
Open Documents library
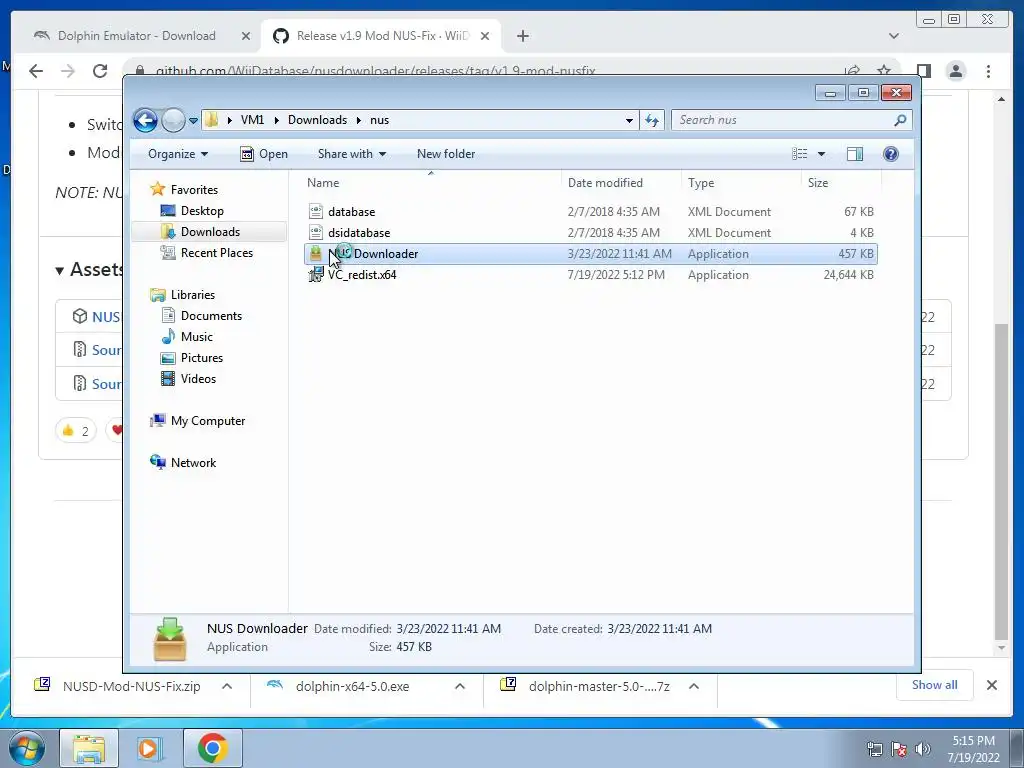[x=211, y=315]
